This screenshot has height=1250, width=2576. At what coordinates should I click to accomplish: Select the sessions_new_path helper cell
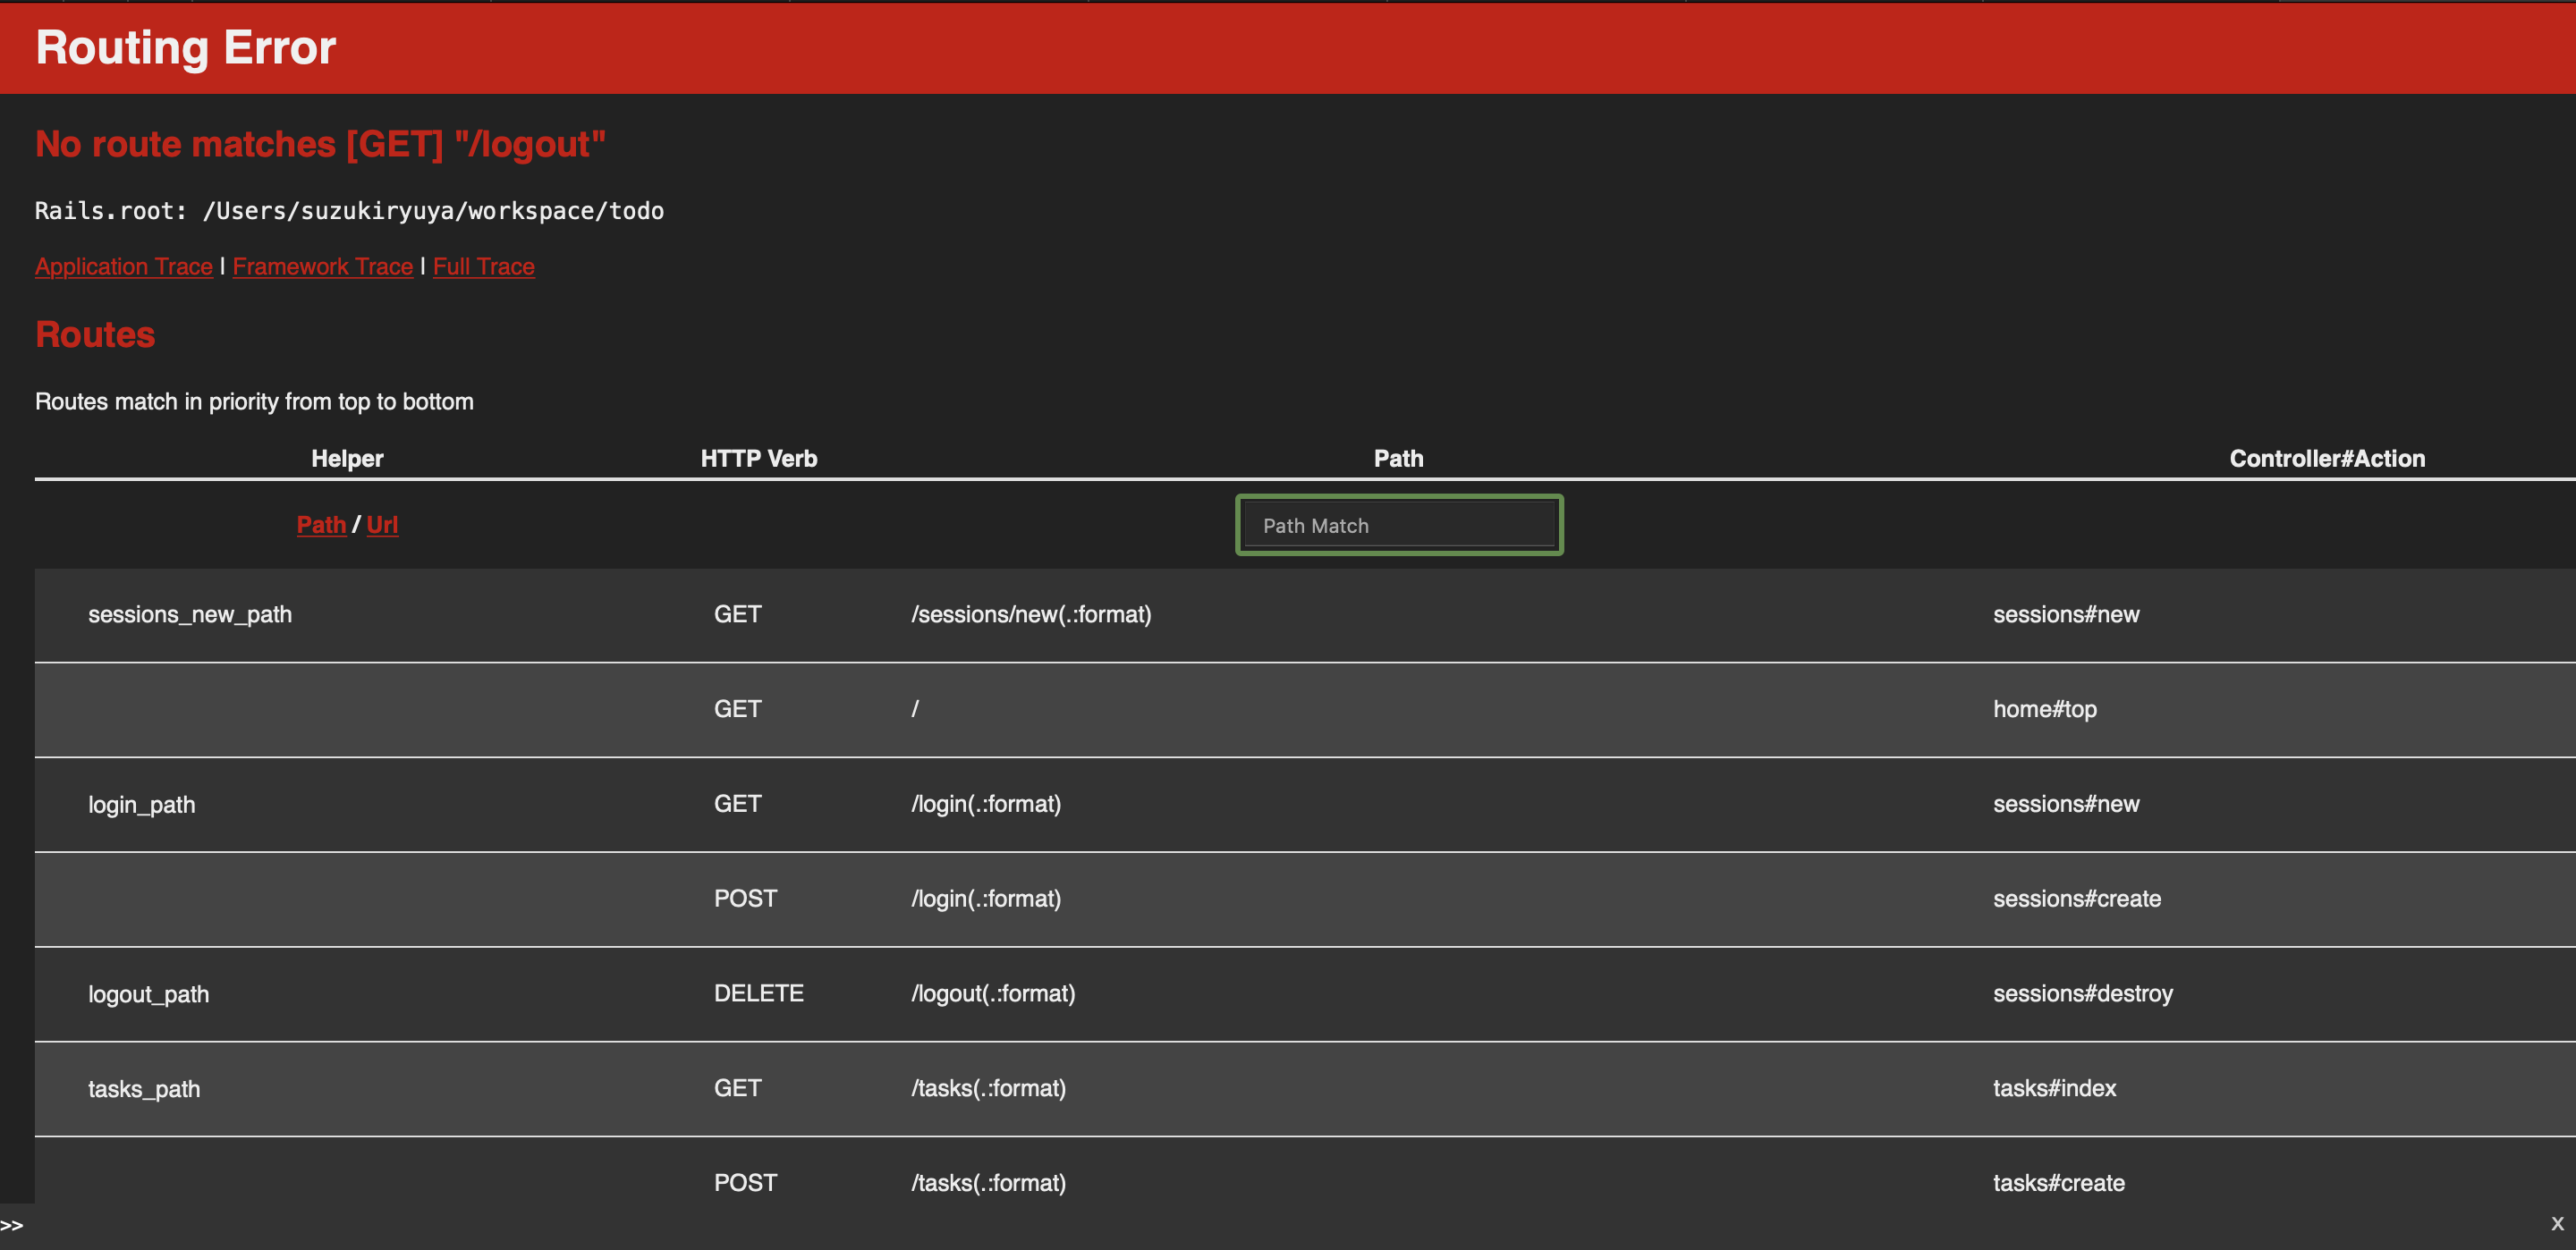click(190, 614)
